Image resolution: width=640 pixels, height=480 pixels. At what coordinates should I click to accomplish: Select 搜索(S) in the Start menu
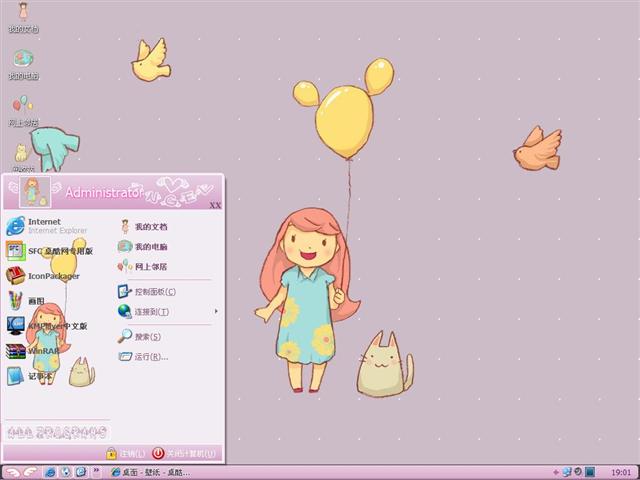point(147,337)
